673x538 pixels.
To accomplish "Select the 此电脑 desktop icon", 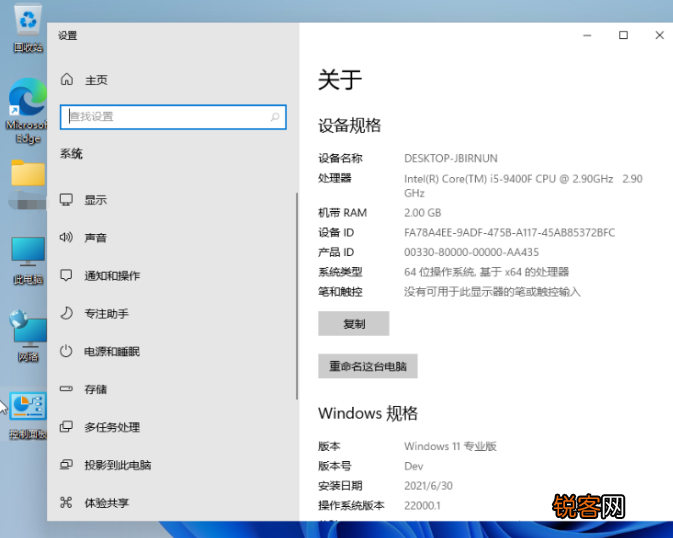I will point(28,261).
